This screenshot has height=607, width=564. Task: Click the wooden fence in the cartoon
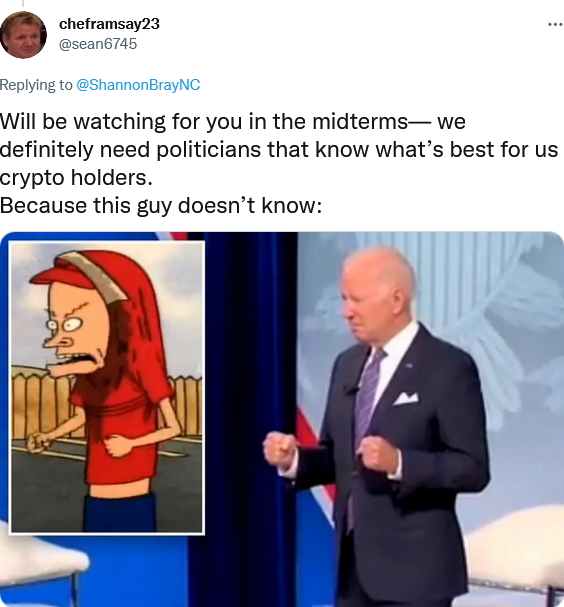click(39, 403)
